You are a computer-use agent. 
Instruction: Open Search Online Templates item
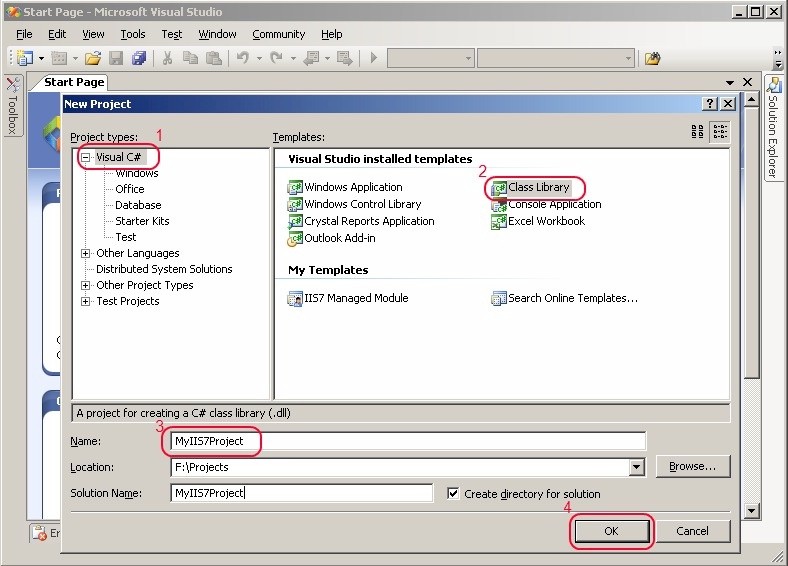[x=564, y=299]
